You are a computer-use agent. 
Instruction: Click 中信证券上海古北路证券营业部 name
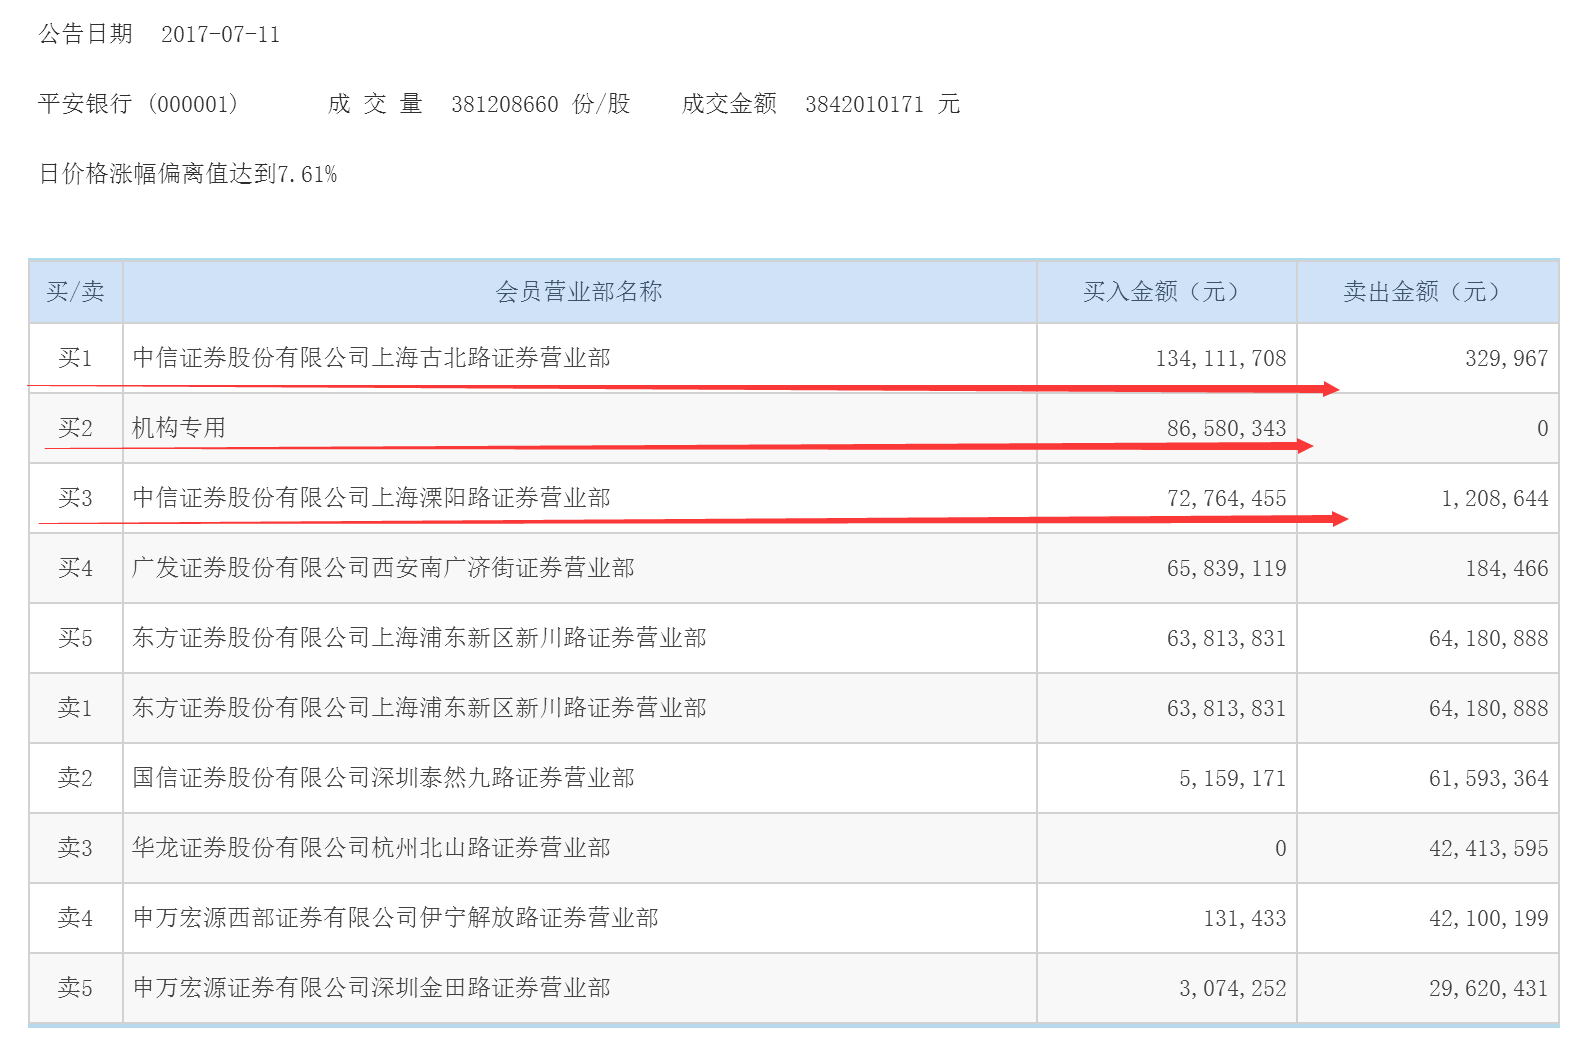(x=371, y=358)
